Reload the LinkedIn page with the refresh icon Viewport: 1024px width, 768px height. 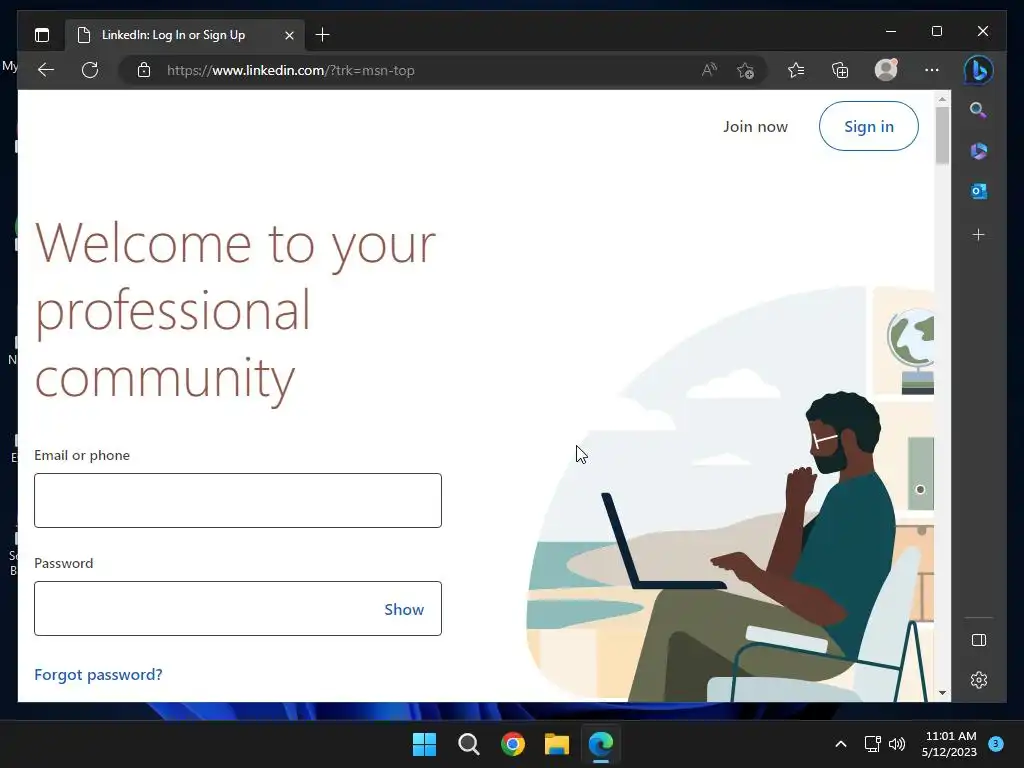tap(90, 70)
